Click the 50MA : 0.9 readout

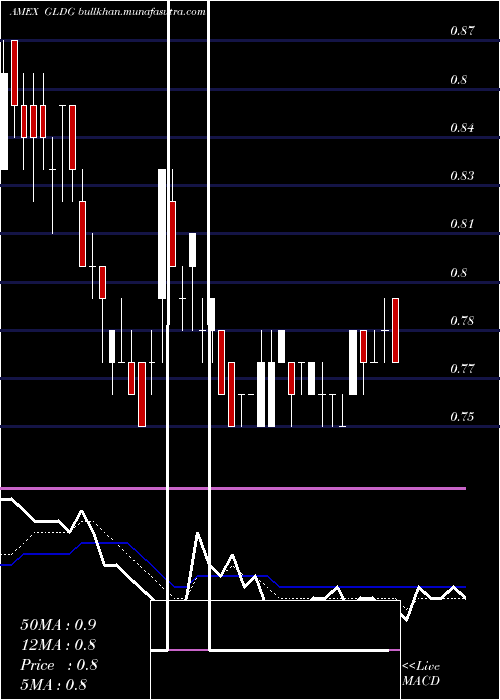tap(58, 625)
